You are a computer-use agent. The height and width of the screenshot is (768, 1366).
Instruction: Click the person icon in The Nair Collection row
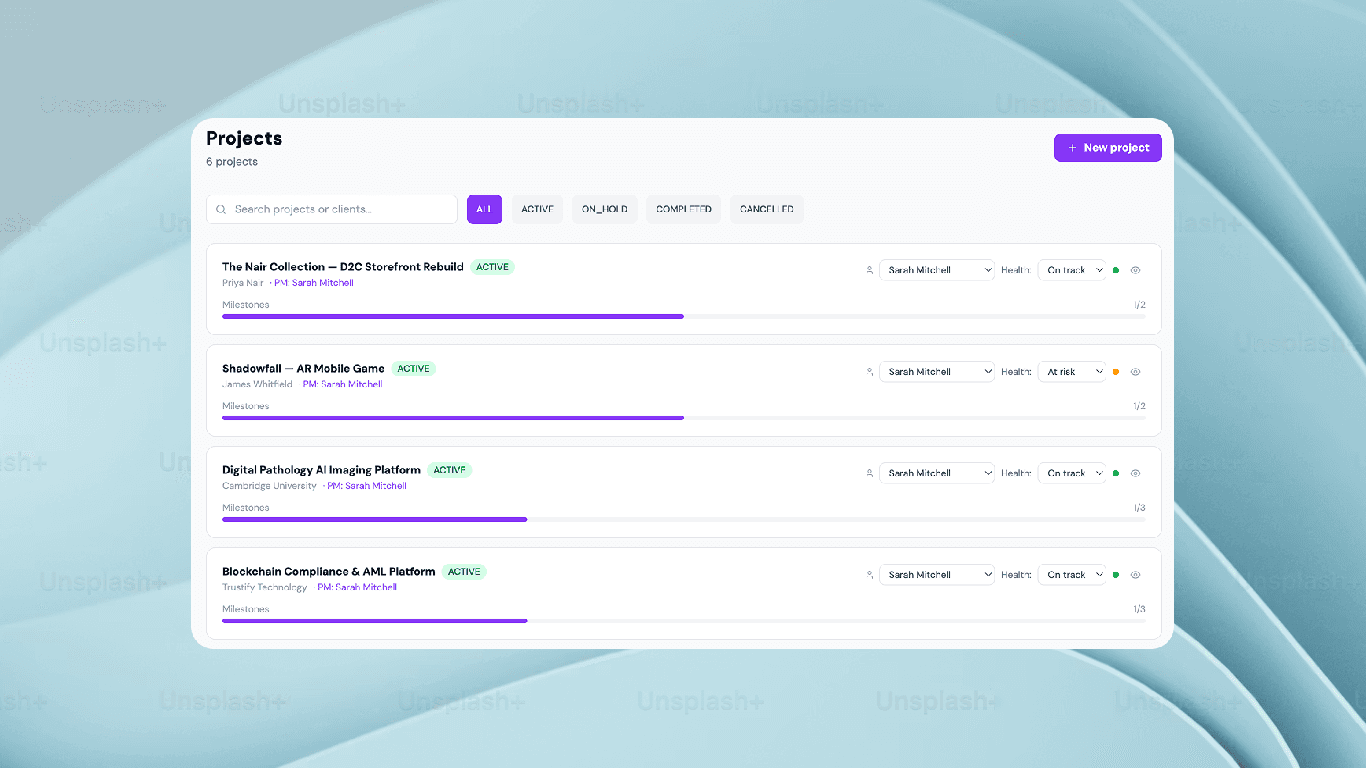(x=870, y=270)
